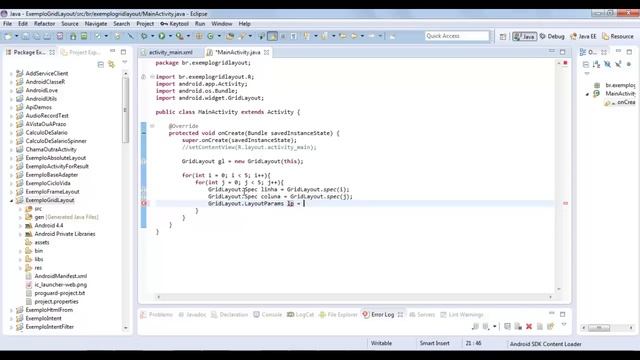Expand the AddServiceClient project

(x=11, y=73)
